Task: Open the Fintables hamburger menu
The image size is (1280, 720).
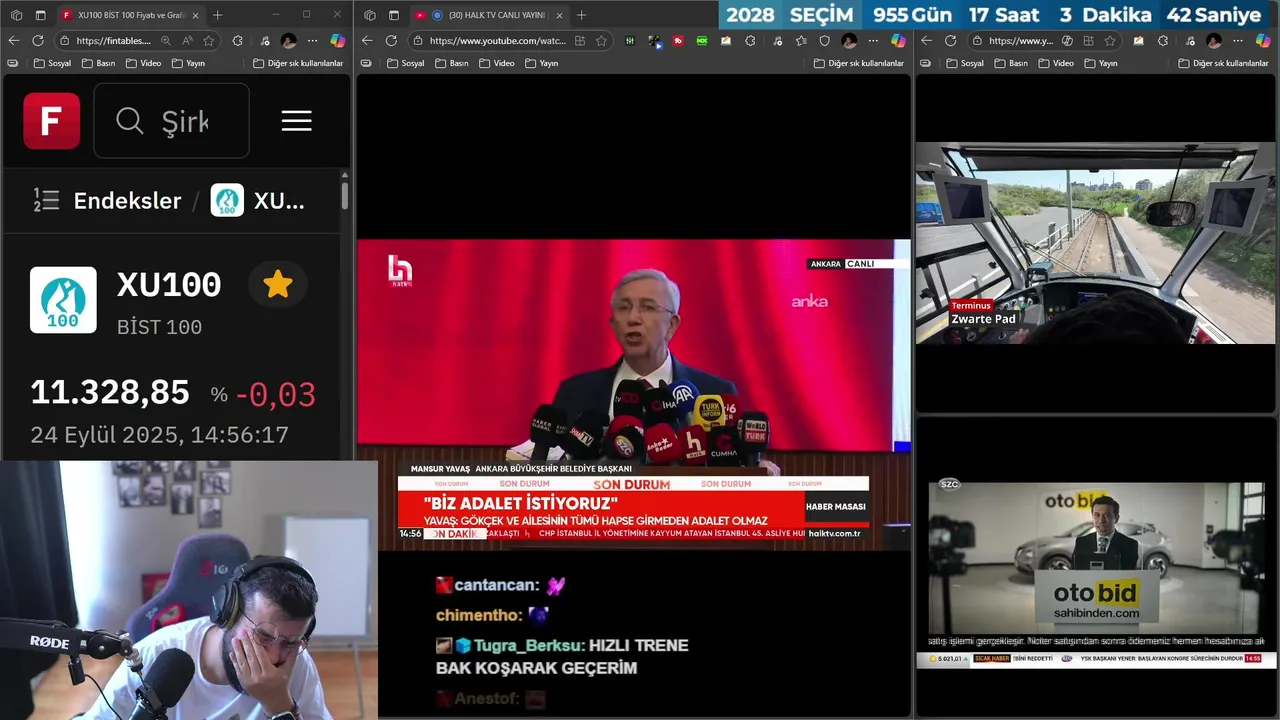Action: coord(296,121)
